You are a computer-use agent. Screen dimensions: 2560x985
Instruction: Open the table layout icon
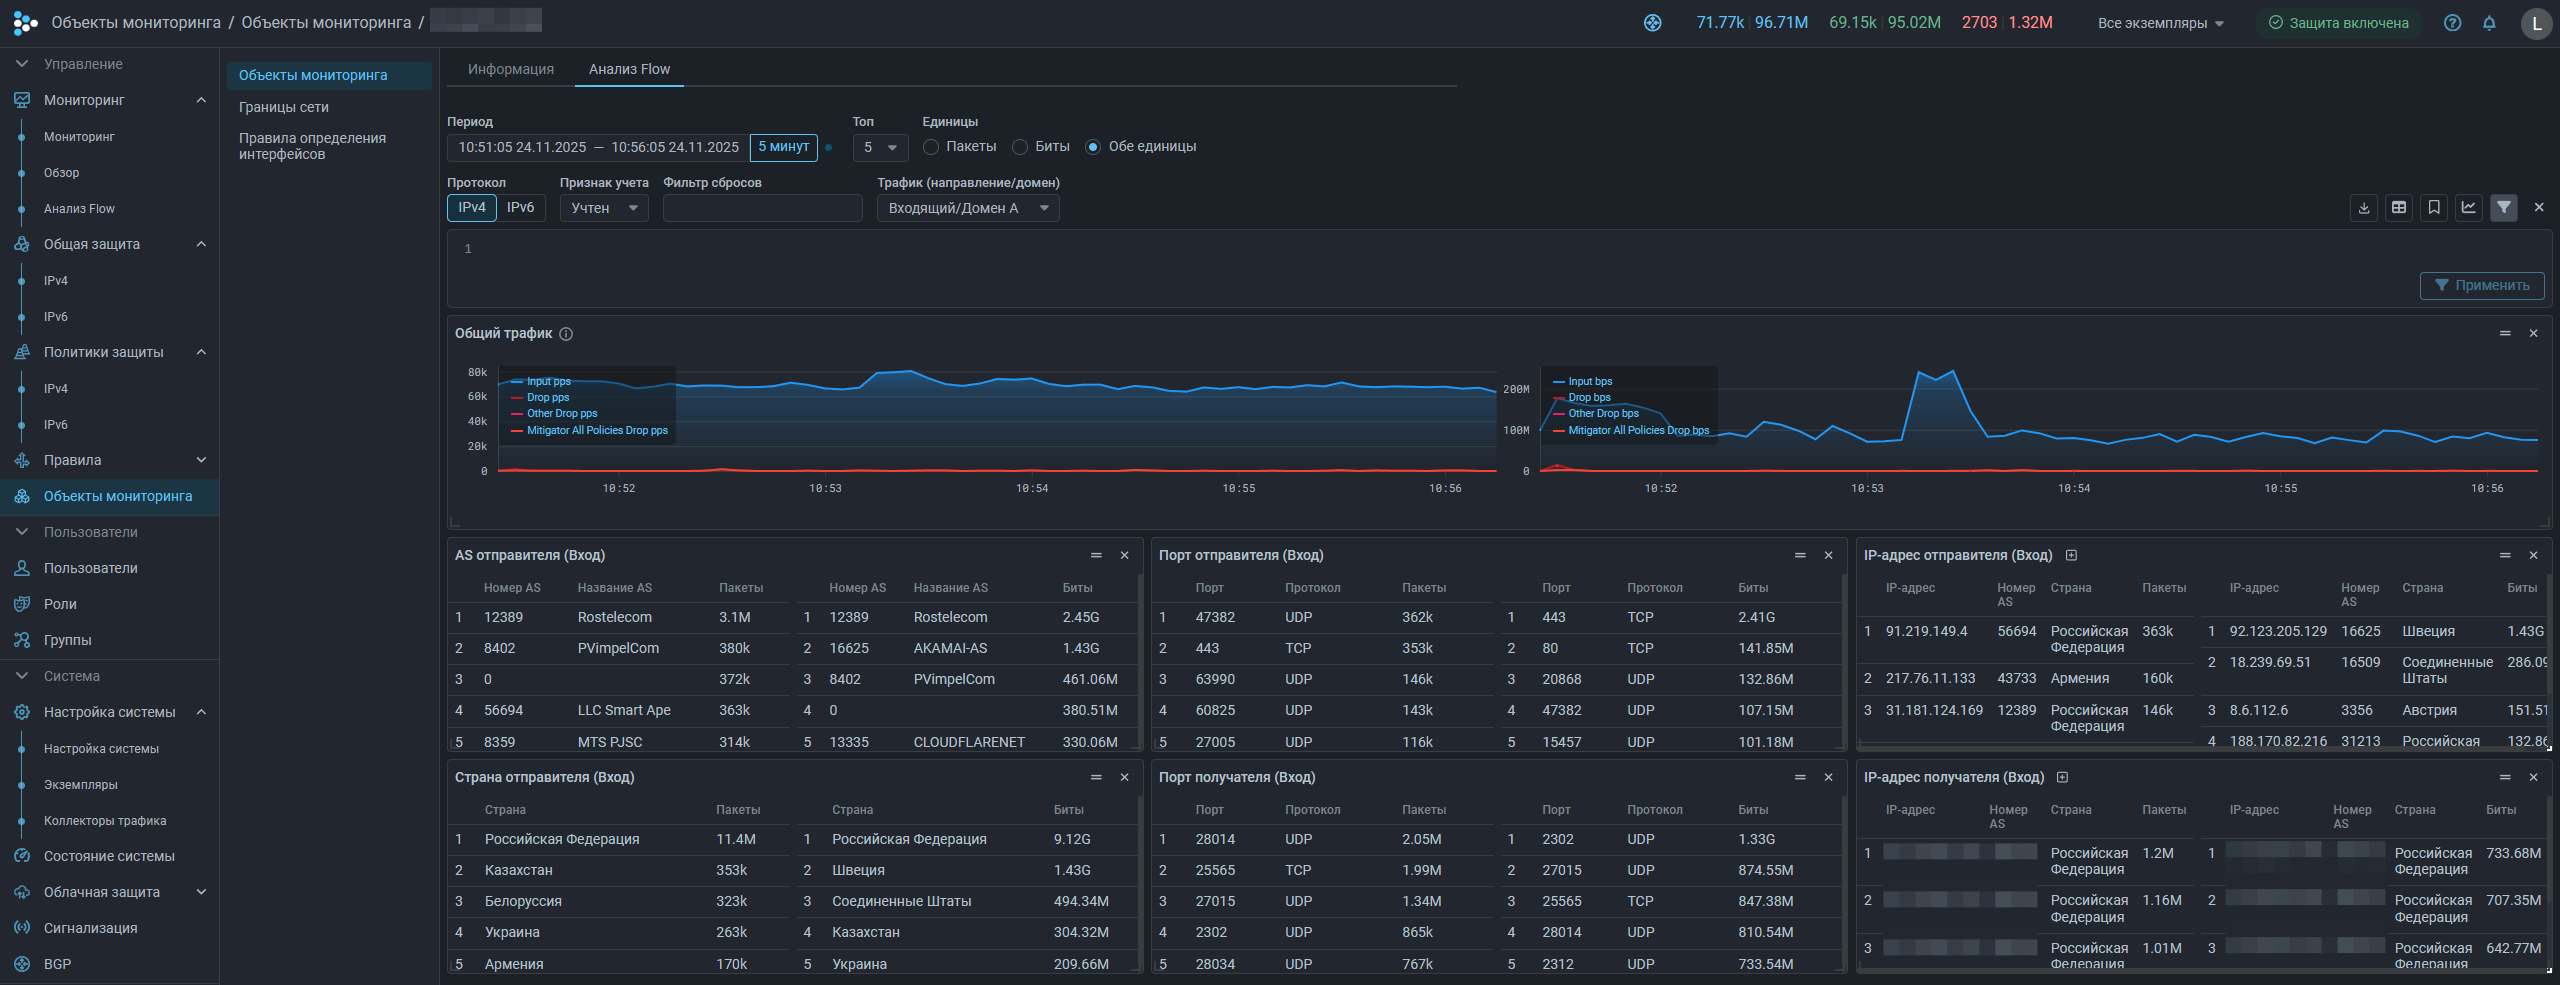(2399, 207)
